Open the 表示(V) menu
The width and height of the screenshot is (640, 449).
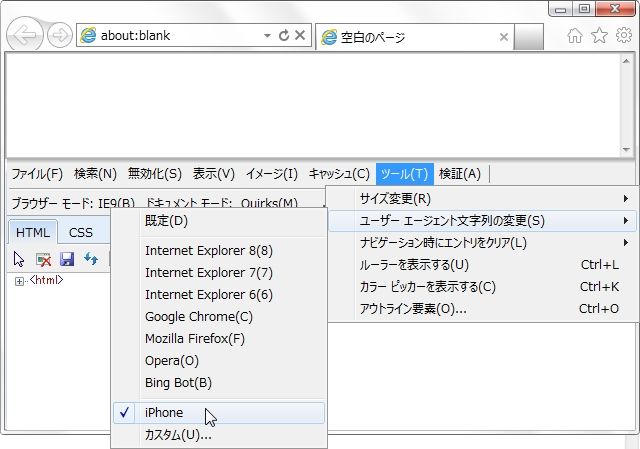pyautogui.click(x=214, y=174)
